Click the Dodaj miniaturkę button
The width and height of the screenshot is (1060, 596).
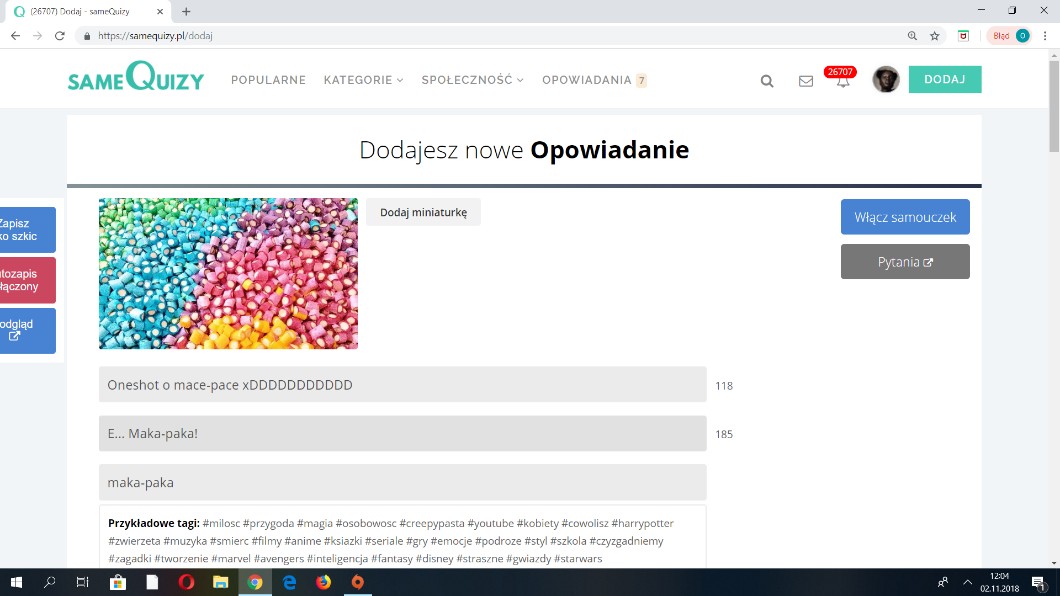[x=423, y=212]
